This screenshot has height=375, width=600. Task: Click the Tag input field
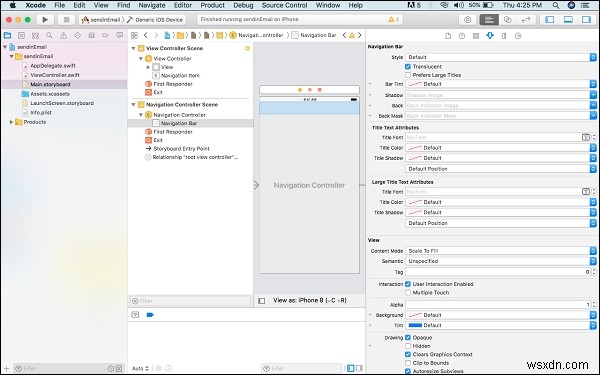click(x=498, y=272)
